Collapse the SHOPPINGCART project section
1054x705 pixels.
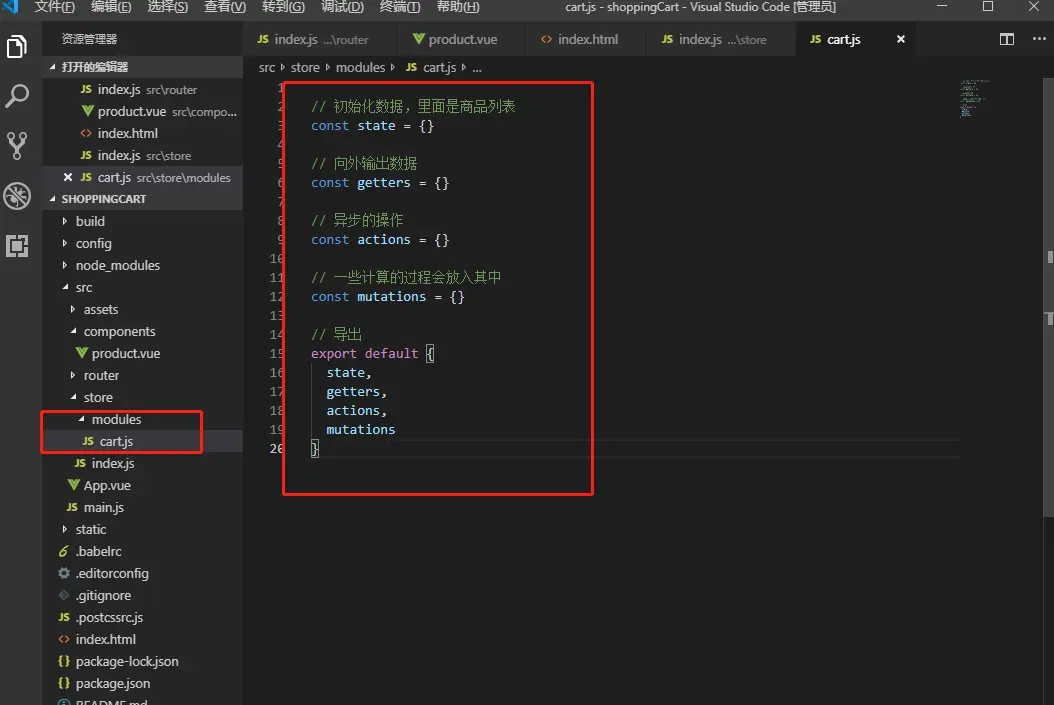pyautogui.click(x=103, y=199)
